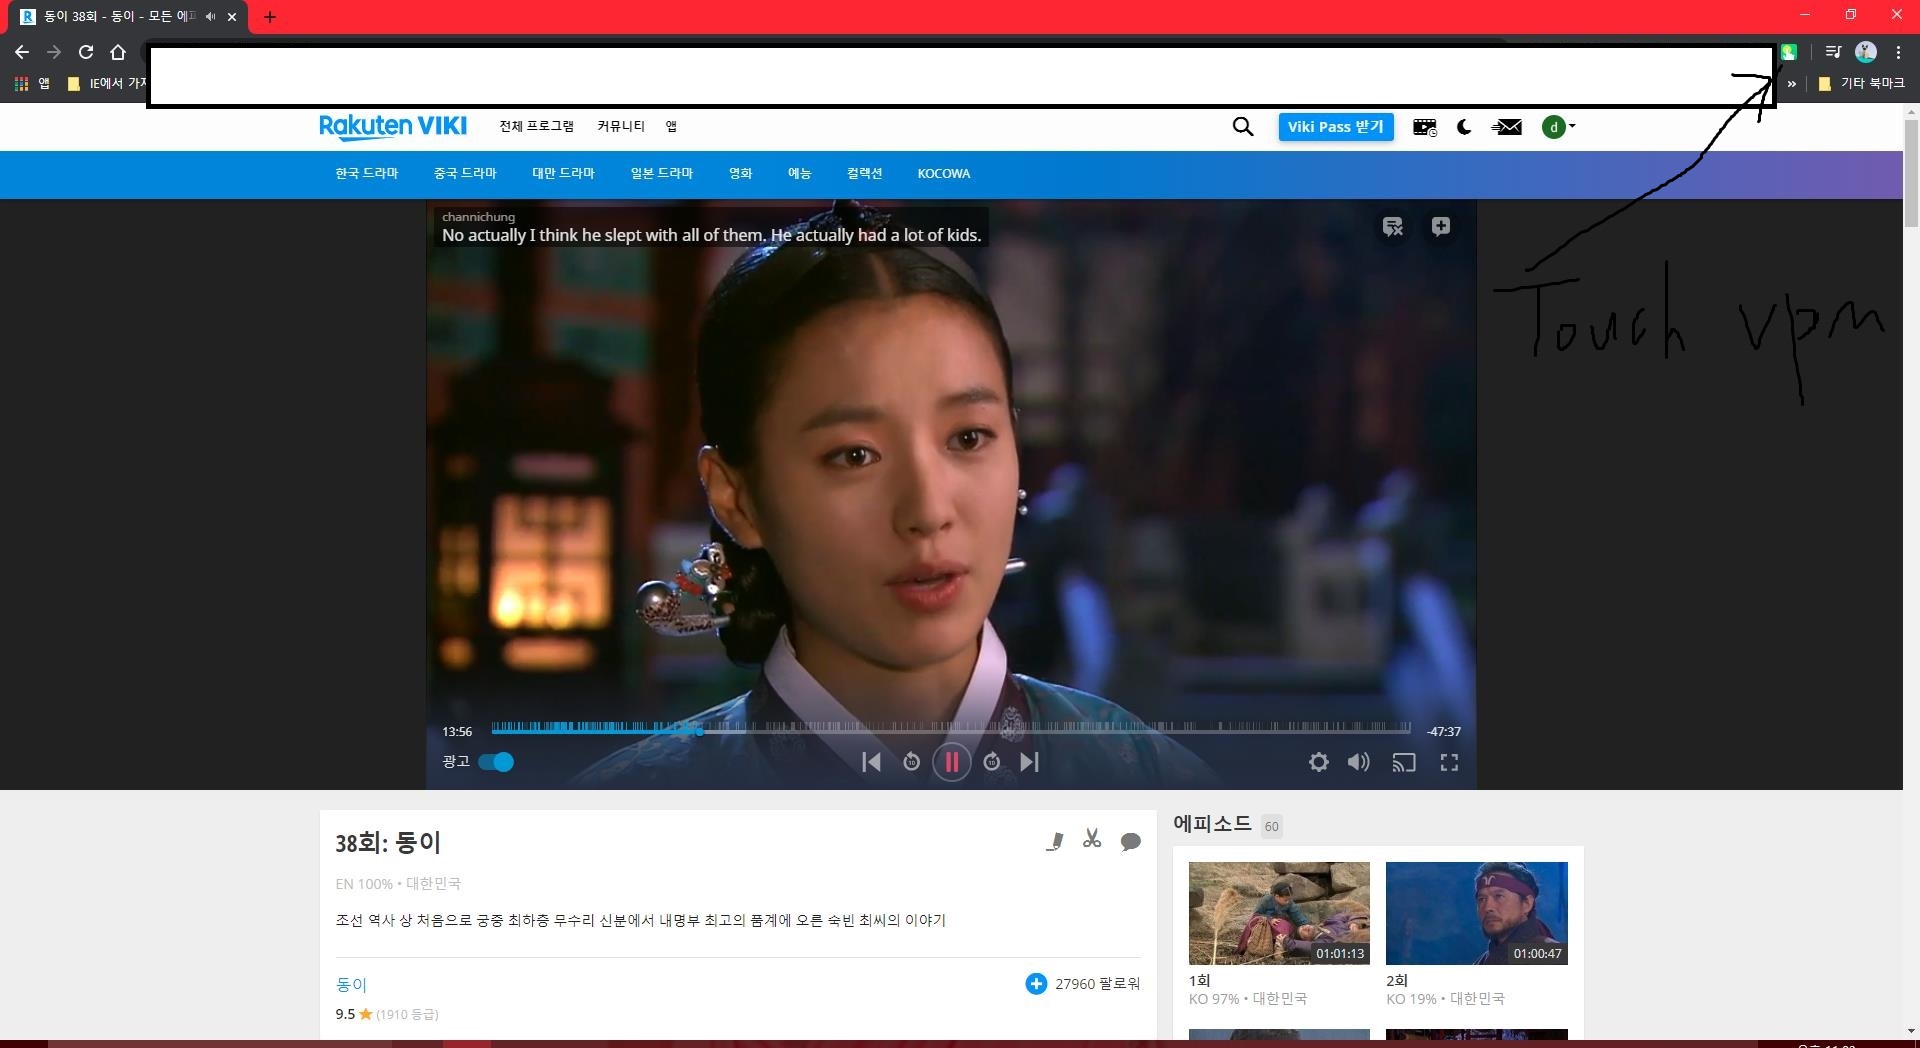This screenshot has width=1920, height=1048.
Task: Expand the user account dropdown
Action: (x=1558, y=127)
